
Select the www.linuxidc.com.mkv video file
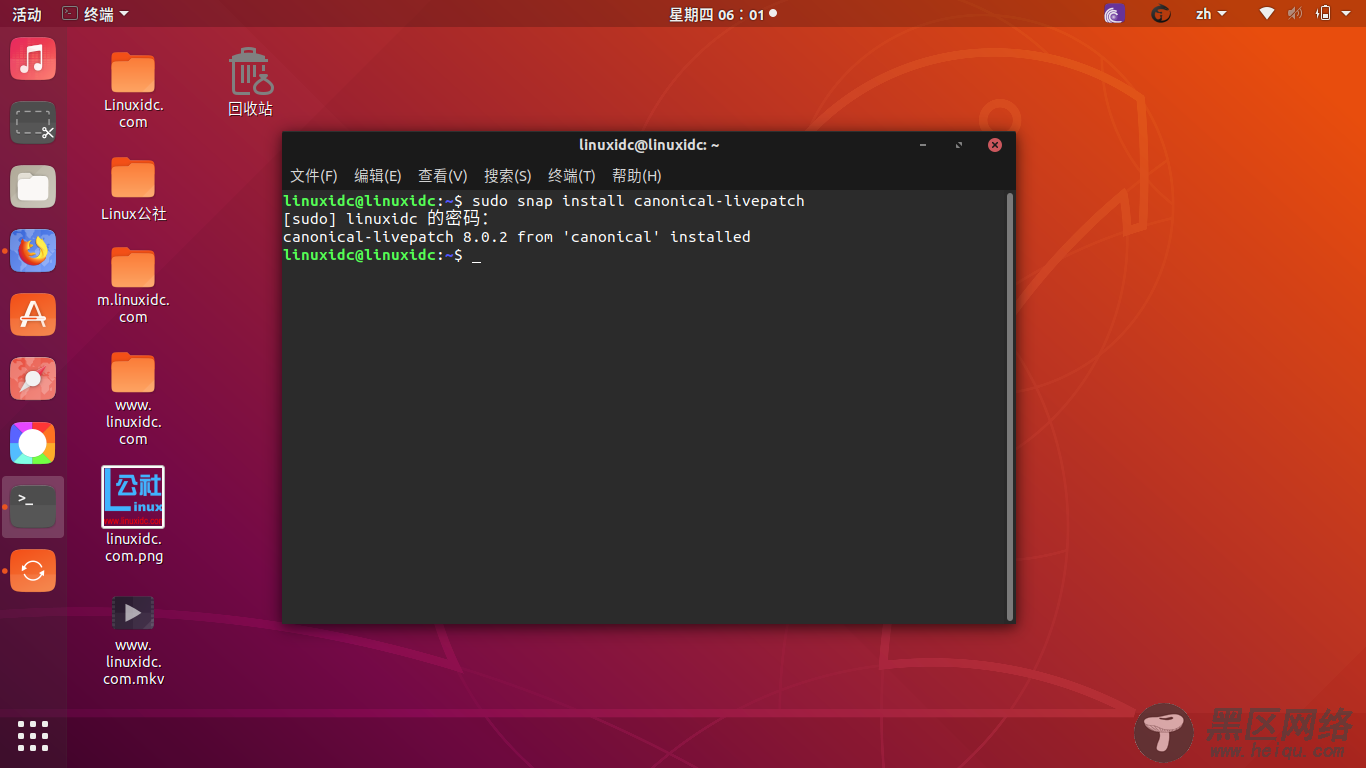tap(133, 640)
